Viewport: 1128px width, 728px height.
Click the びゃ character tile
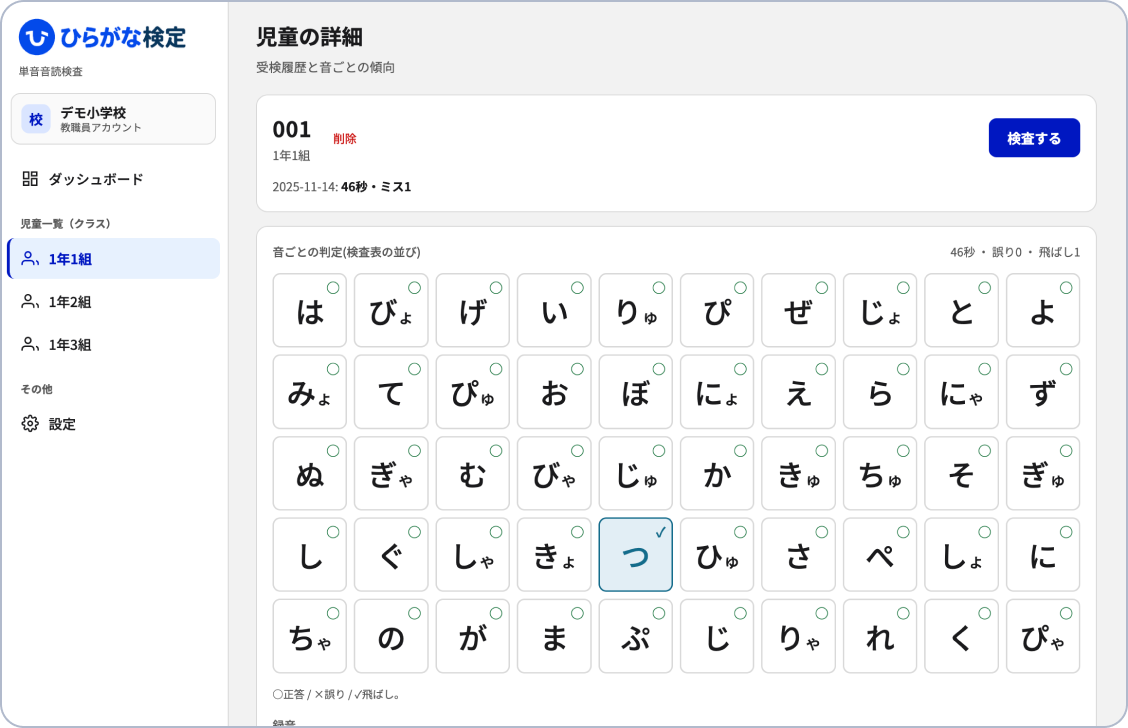pyautogui.click(x=554, y=473)
